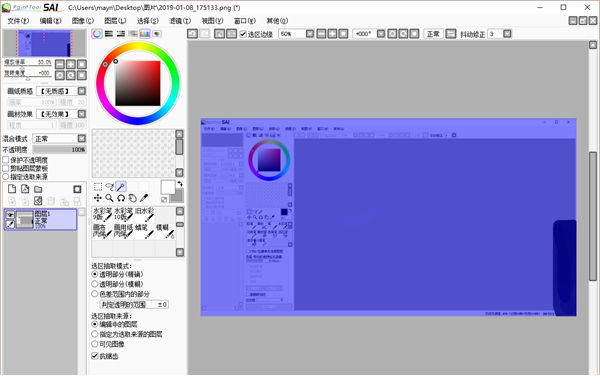
Task: Toggle the 选区边缘 checkbox in the toolbar
Action: 243,34
